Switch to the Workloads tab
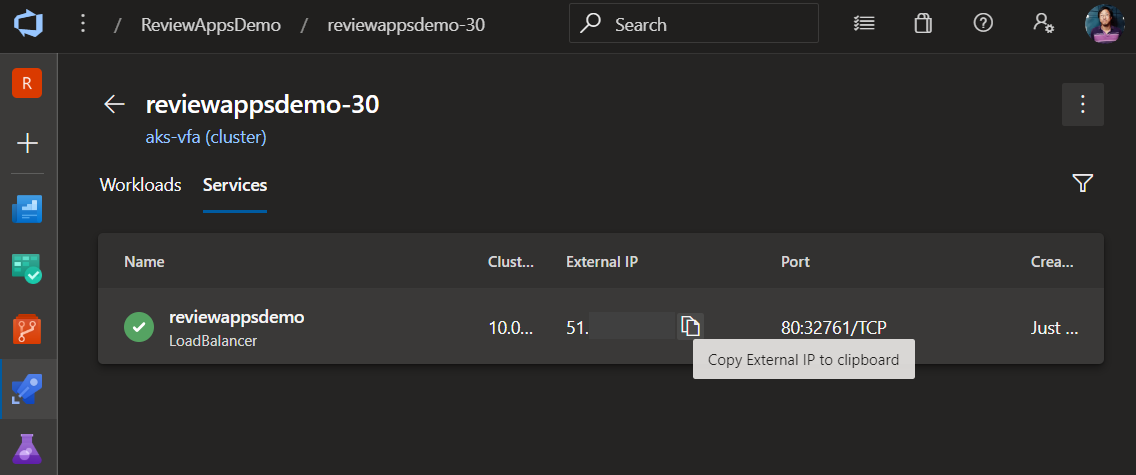1136x475 pixels. pos(141,185)
